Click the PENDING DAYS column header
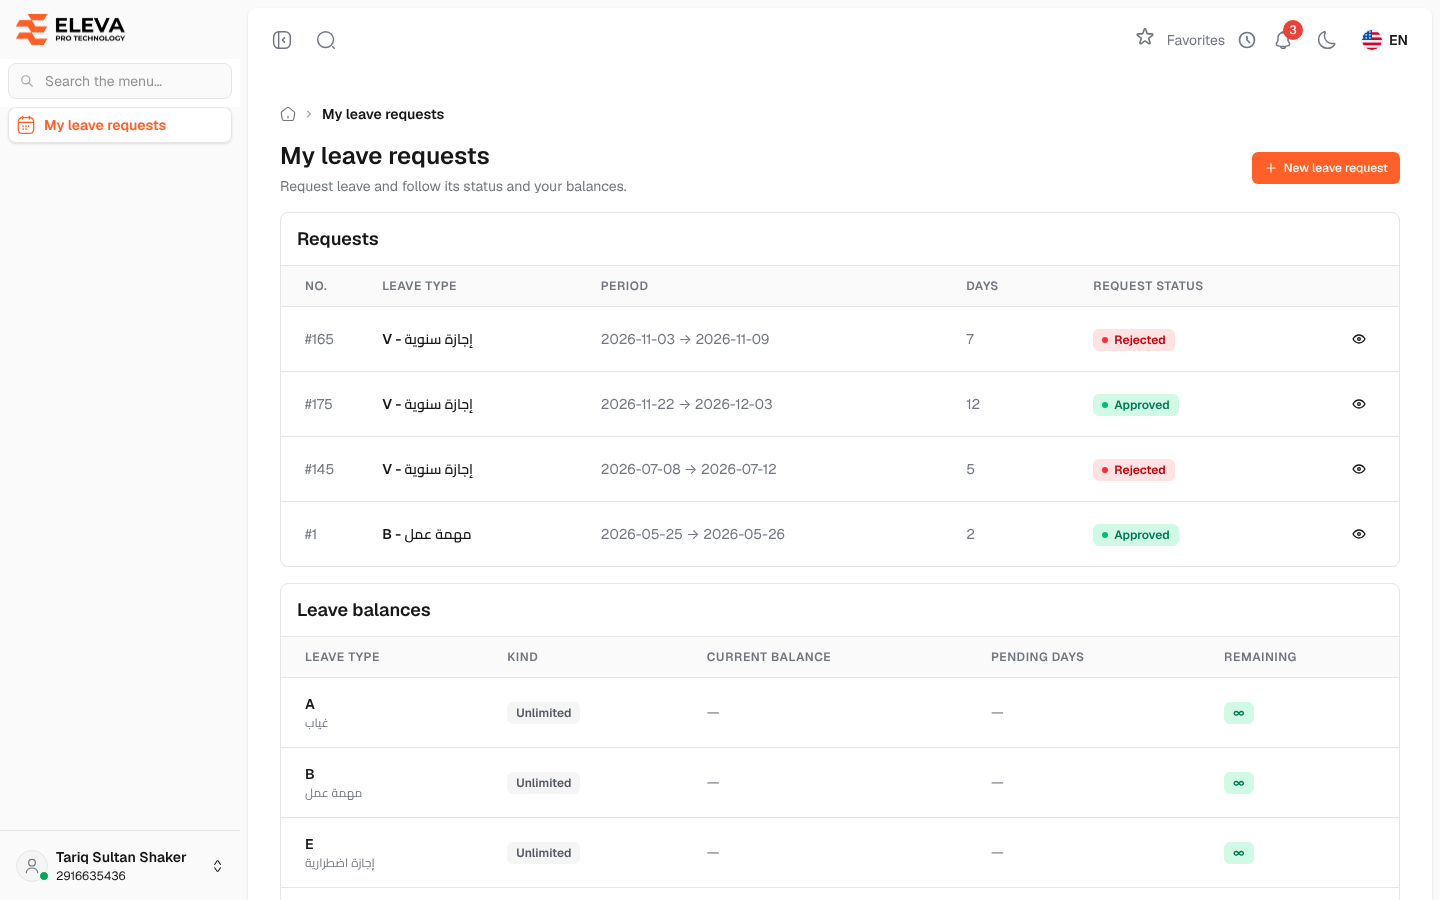 [x=1037, y=657]
